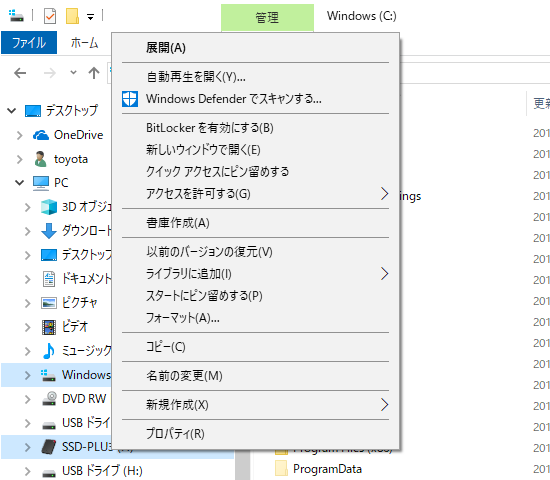The image size is (550, 480).
Task: Expand the ドキュメント tree node
Action: click(28, 279)
